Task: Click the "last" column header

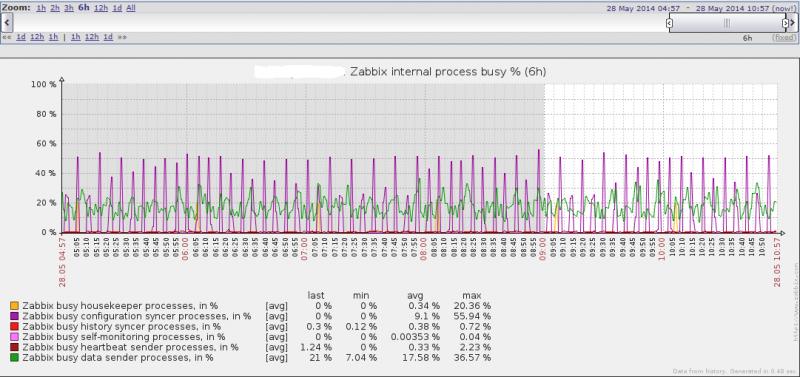Action: point(316,295)
